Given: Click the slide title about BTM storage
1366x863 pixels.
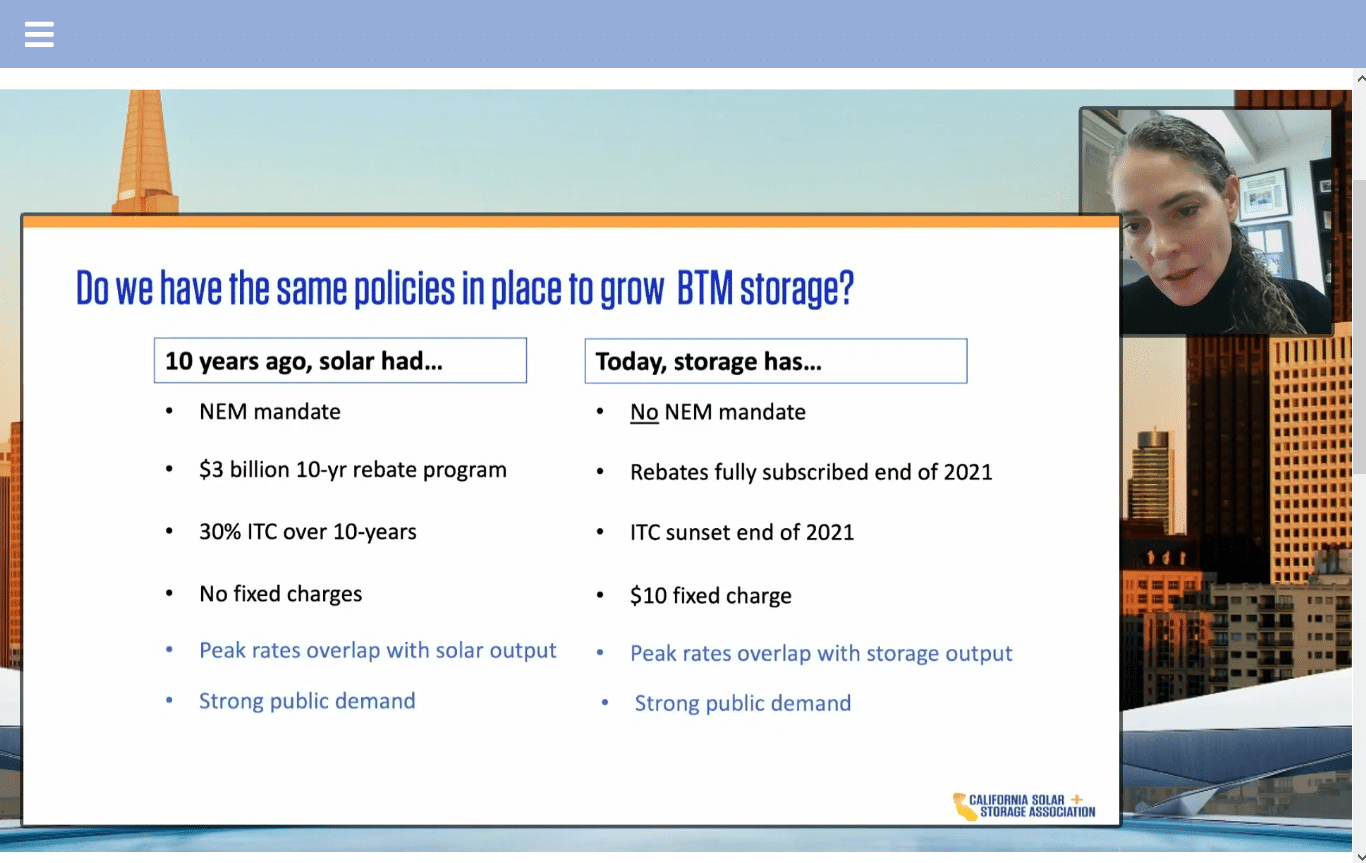Looking at the screenshot, I should (x=465, y=289).
